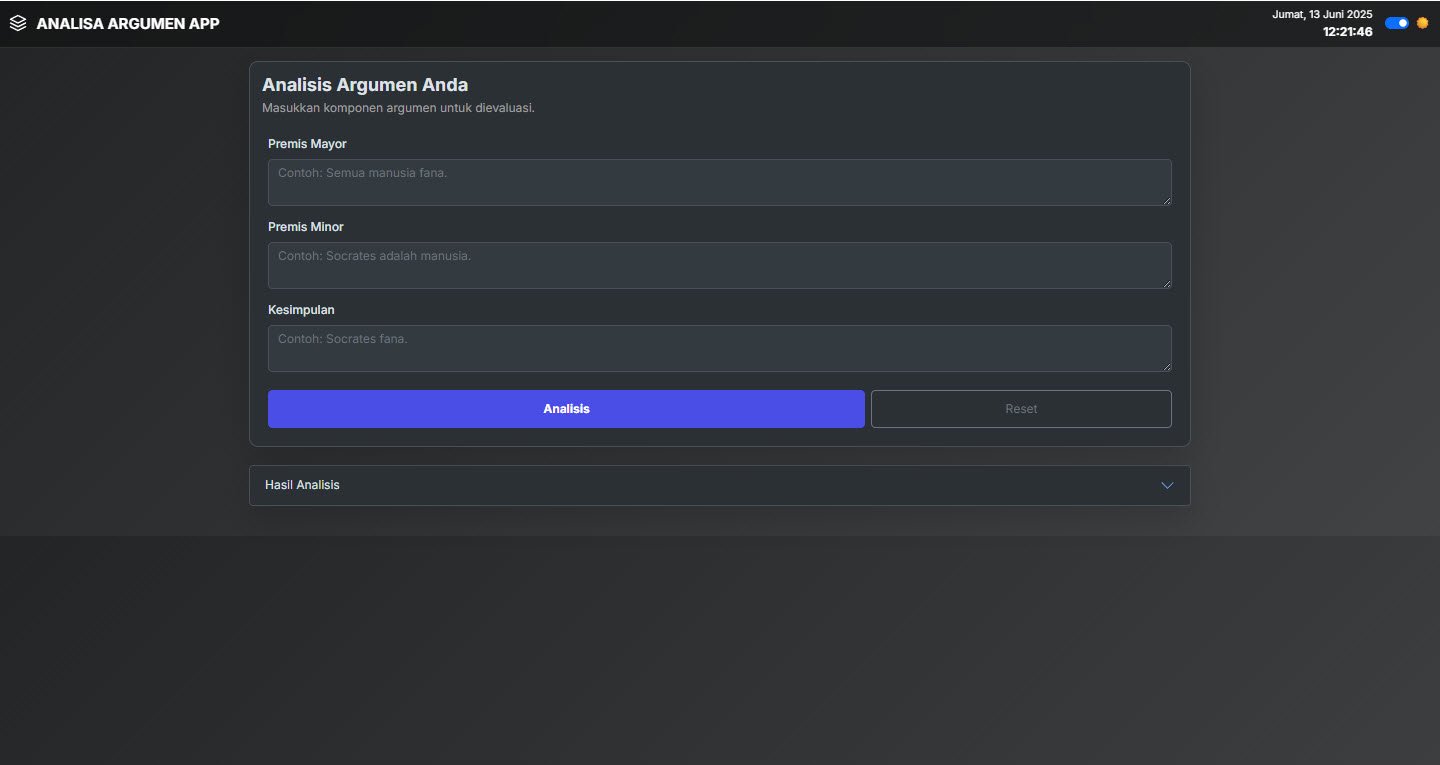
Task: Click the Reset button
Action: click(1021, 409)
